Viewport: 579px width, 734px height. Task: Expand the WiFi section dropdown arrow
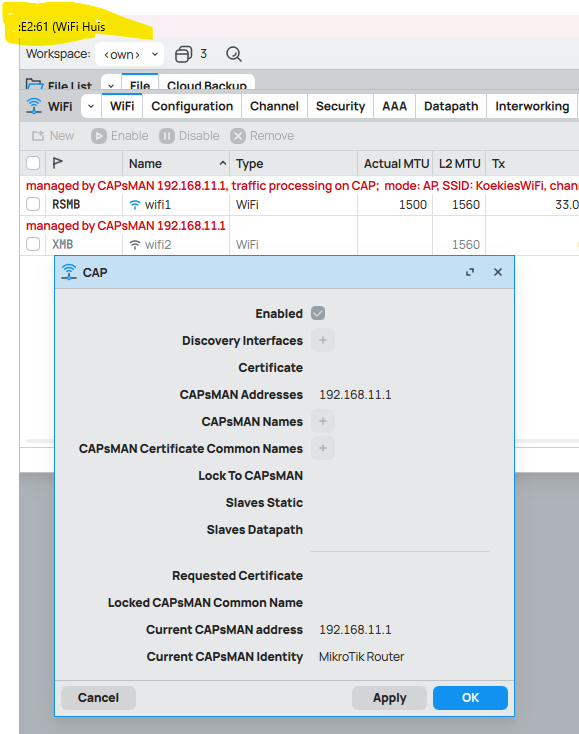(91, 106)
